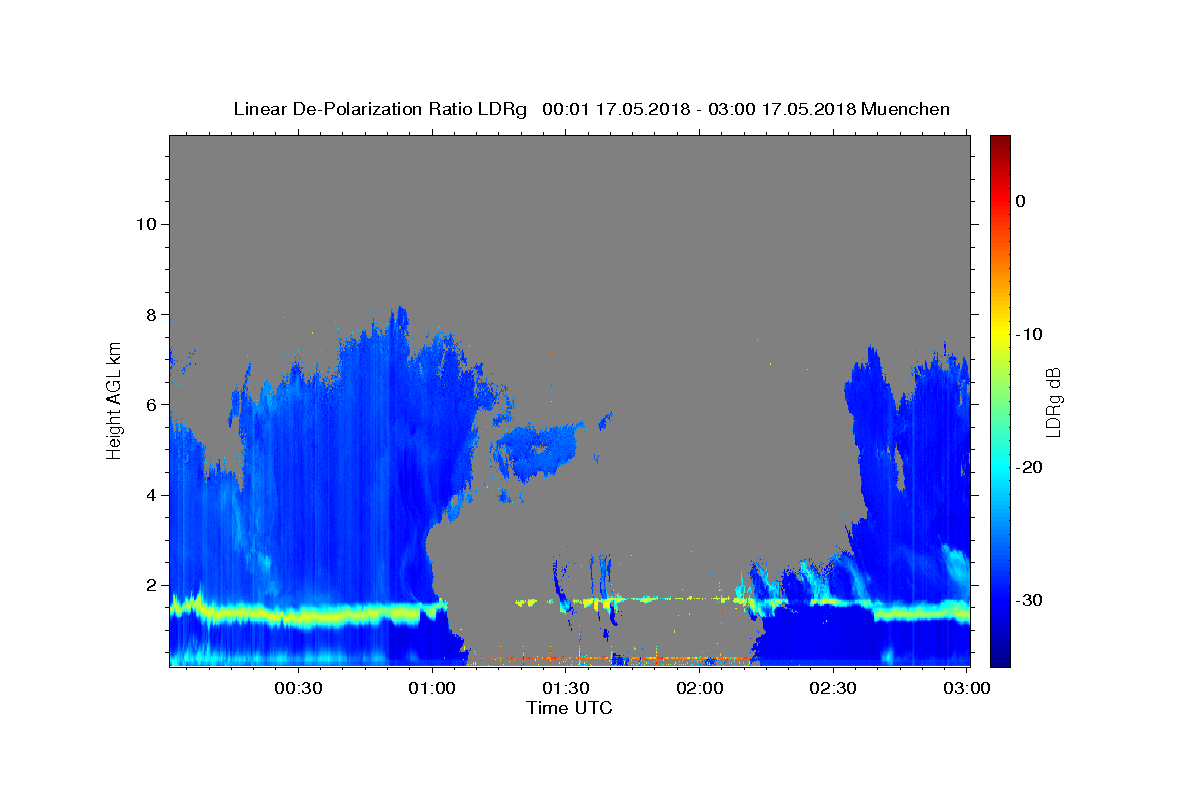Click the 'LDRg dB' colorbar label
Image resolution: width=1200 pixels, height=800 pixels.
click(1053, 402)
